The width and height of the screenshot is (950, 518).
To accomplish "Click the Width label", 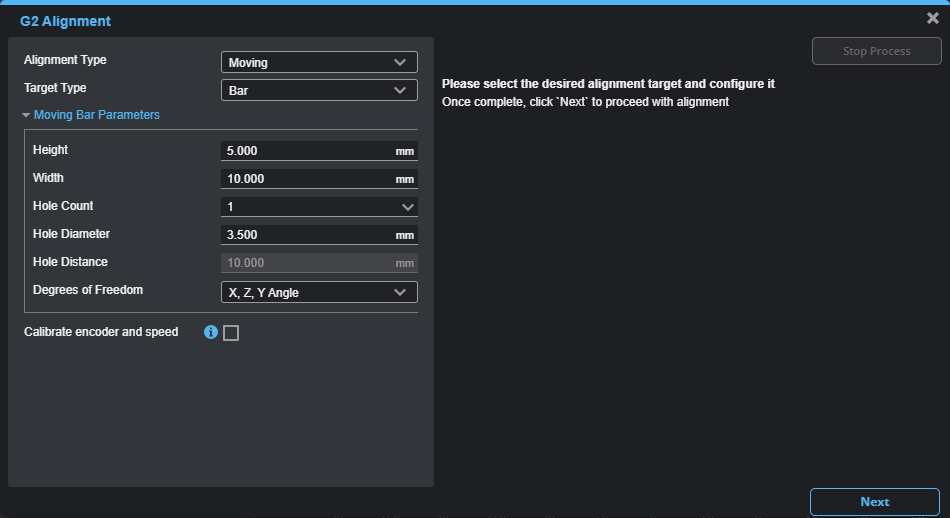I will [48, 178].
